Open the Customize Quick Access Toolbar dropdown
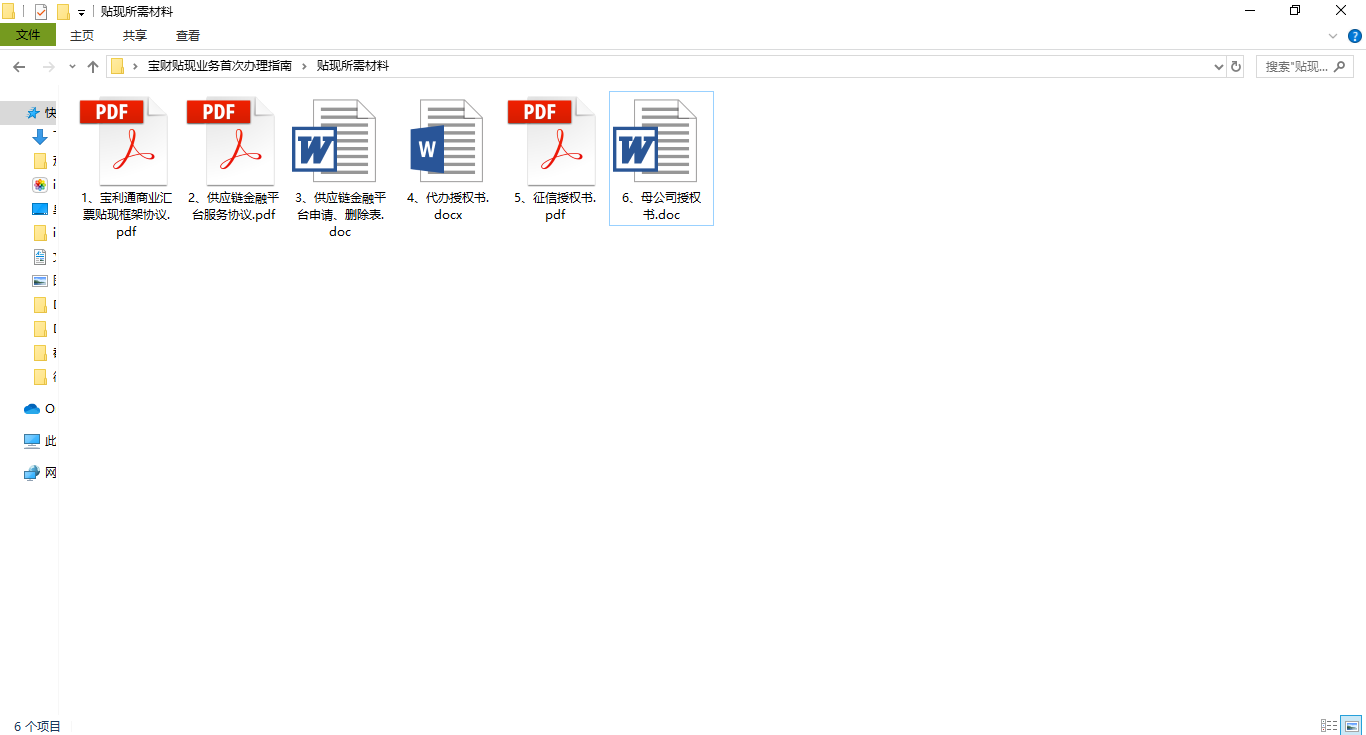This screenshot has height=735, width=1366. tap(82, 13)
